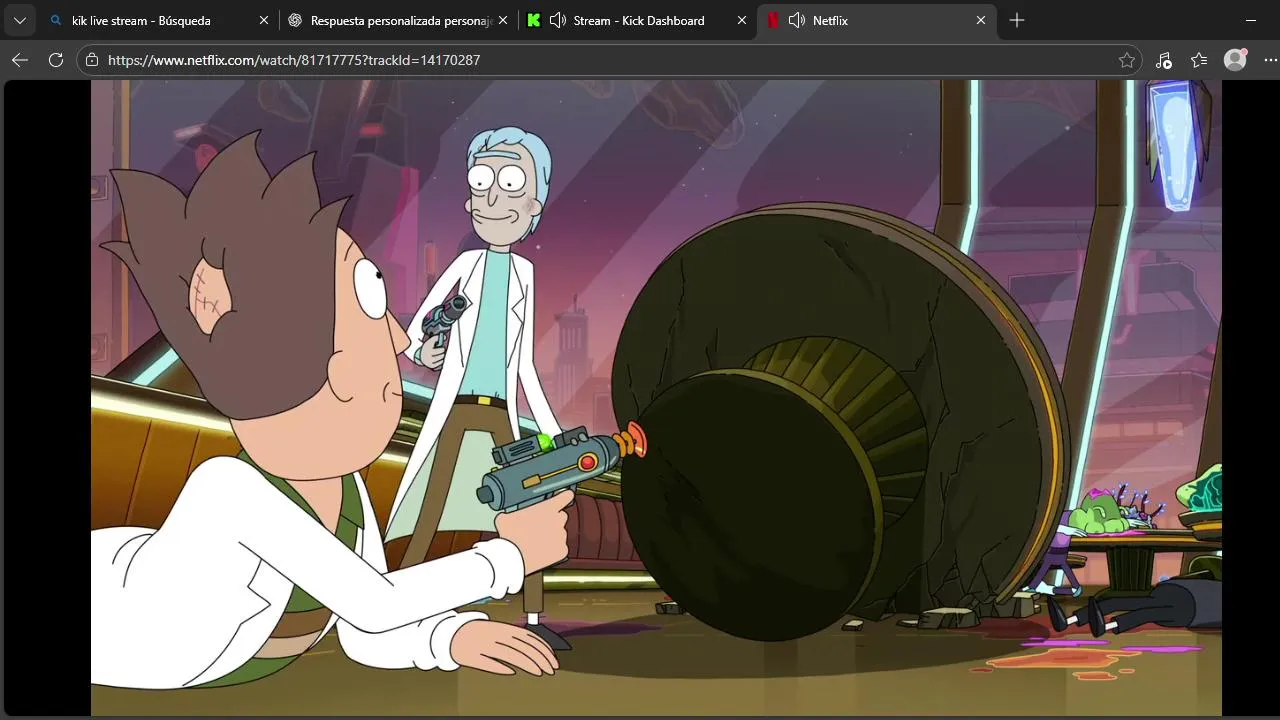The height and width of the screenshot is (720, 1280).
Task: Switch to the kik live stream Búsqueda tab
Action: [x=158, y=20]
